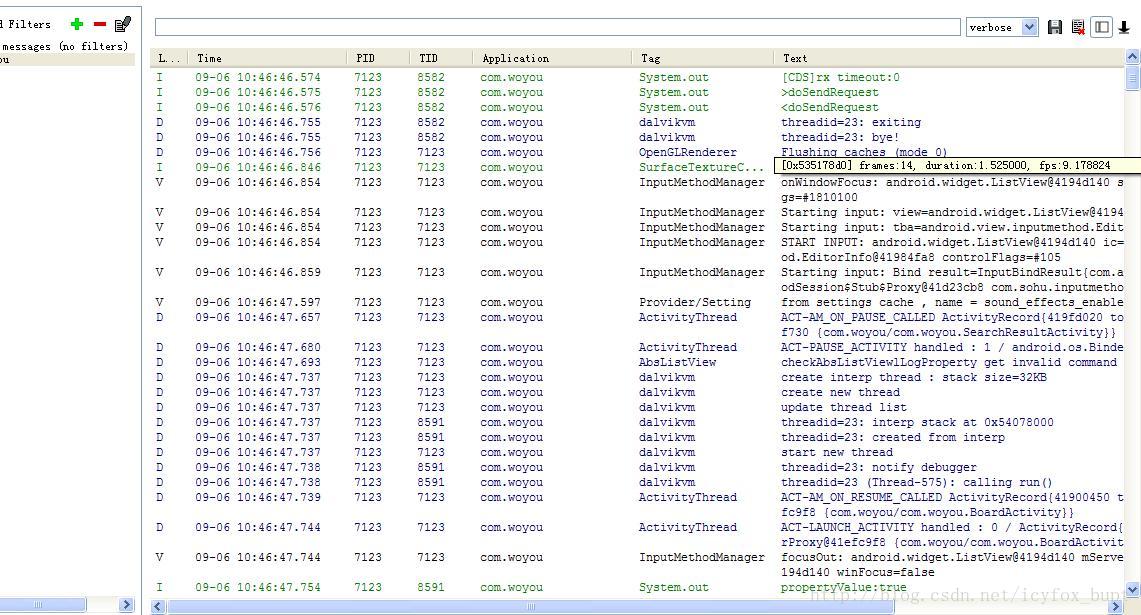This screenshot has height=615, width=1141.
Task: Click timestamp 09-06 10:46:46.574
Action: tap(258, 77)
